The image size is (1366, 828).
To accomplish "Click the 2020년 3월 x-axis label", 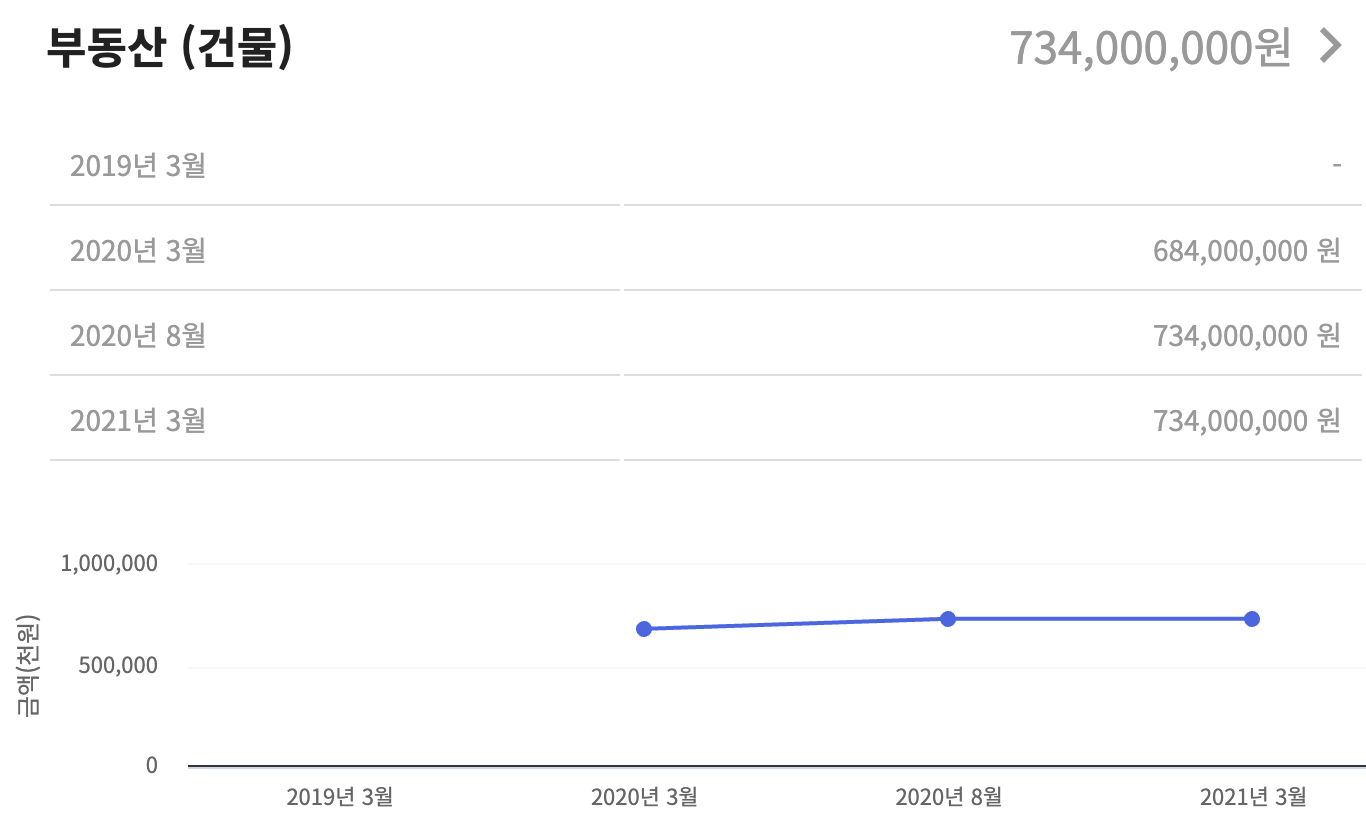I will [x=644, y=797].
